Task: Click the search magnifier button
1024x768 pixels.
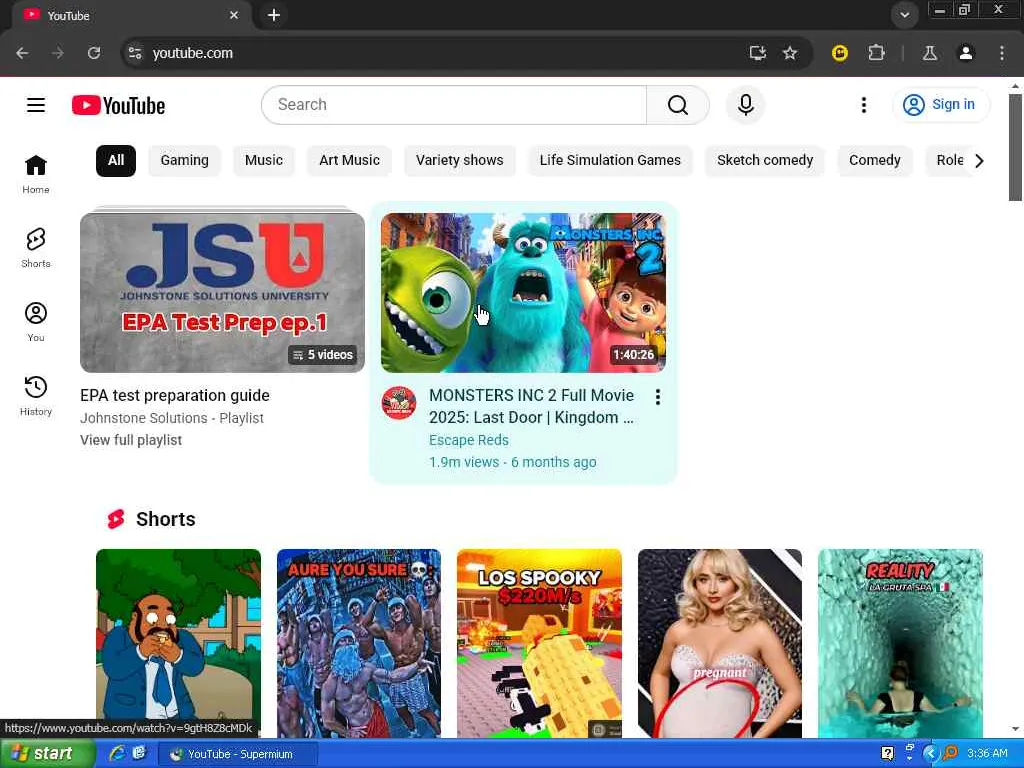Action: [677, 104]
